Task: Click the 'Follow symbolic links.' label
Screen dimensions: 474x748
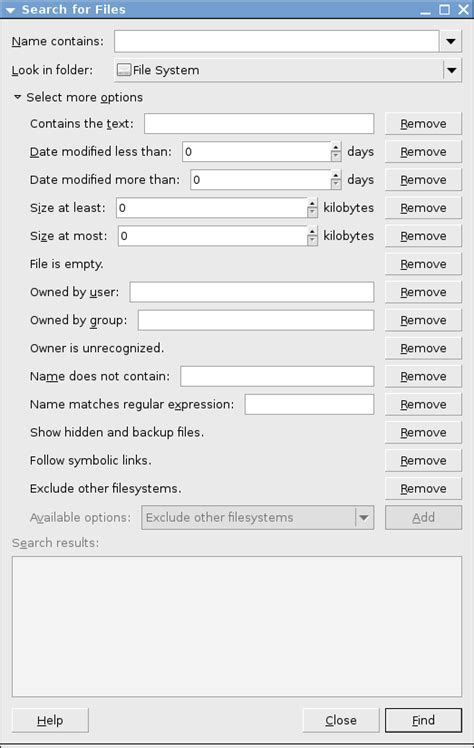Action: pos(91,461)
